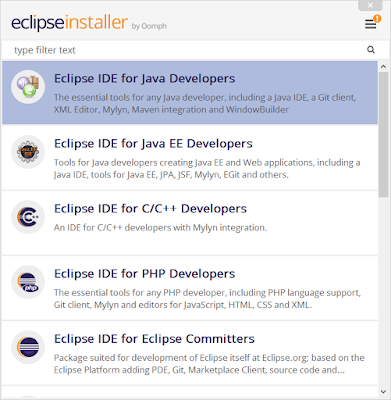This screenshot has width=391, height=400.
Task: Select Eclipse IDE for PHP Developers title
Action: coord(144,274)
